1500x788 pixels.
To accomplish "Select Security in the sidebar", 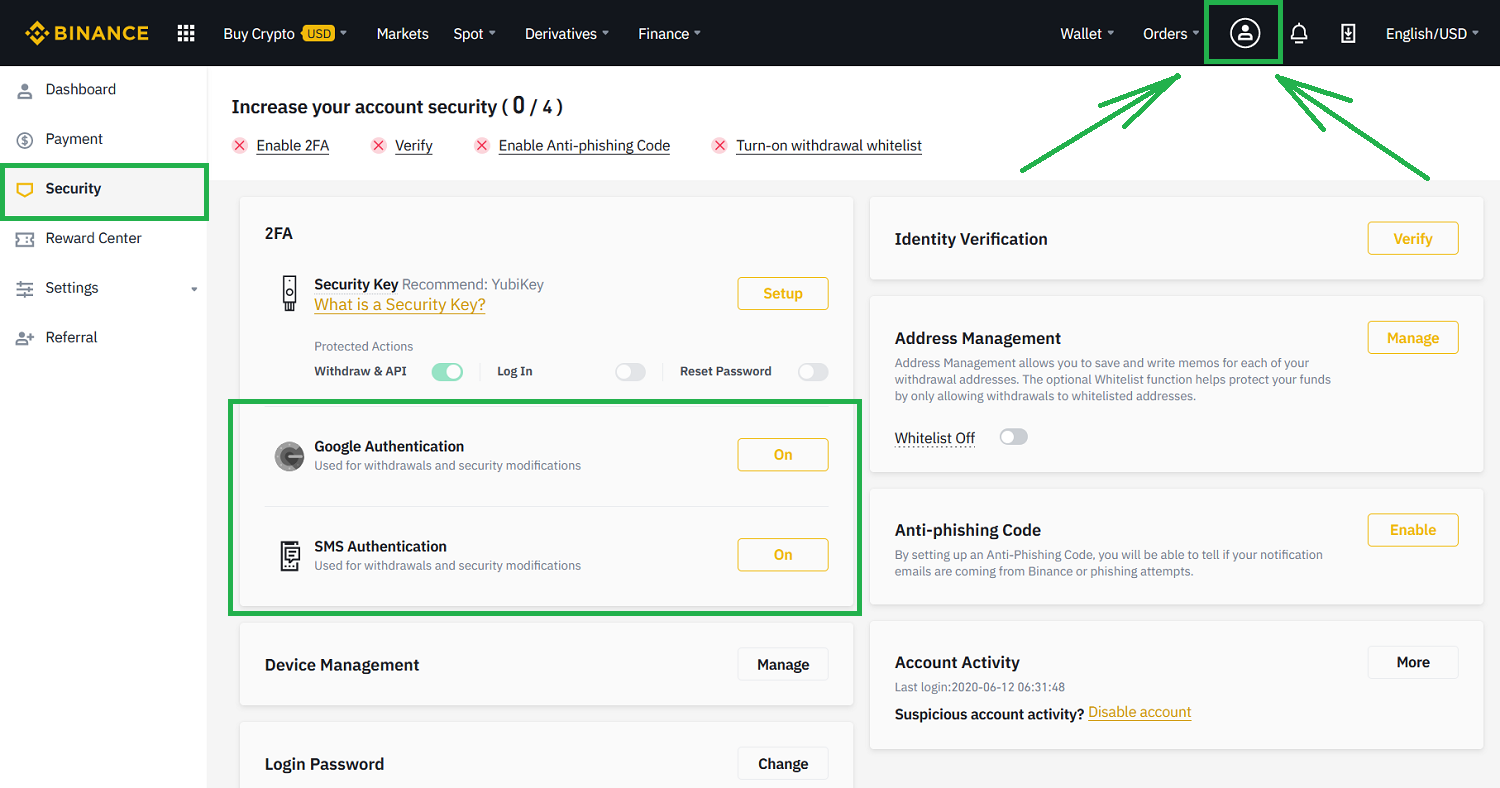I will [104, 189].
